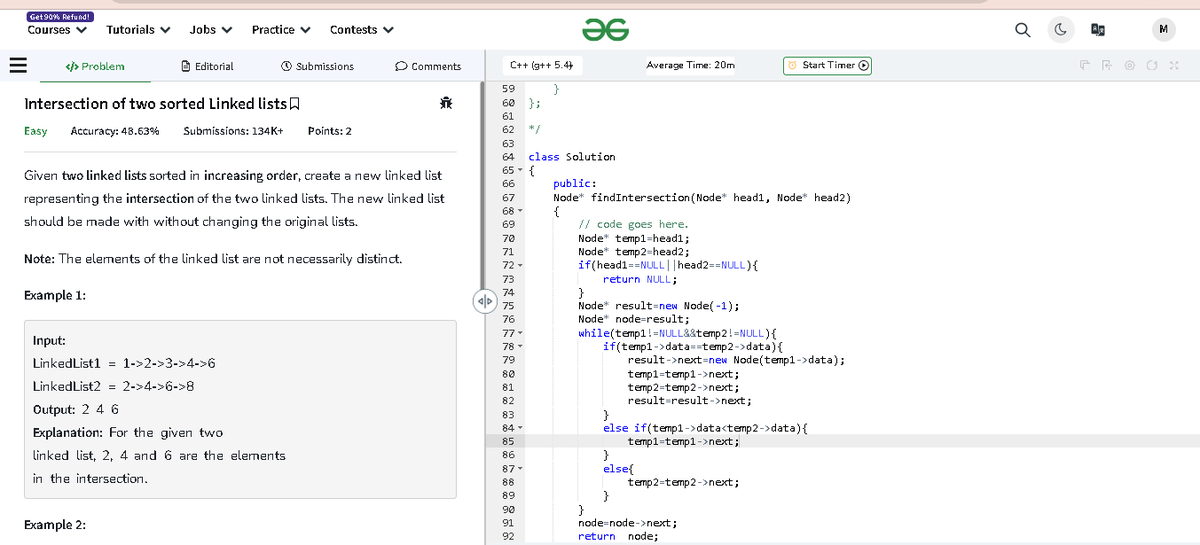
Task: Toggle dark mode with the moon icon
Action: (1059, 29)
